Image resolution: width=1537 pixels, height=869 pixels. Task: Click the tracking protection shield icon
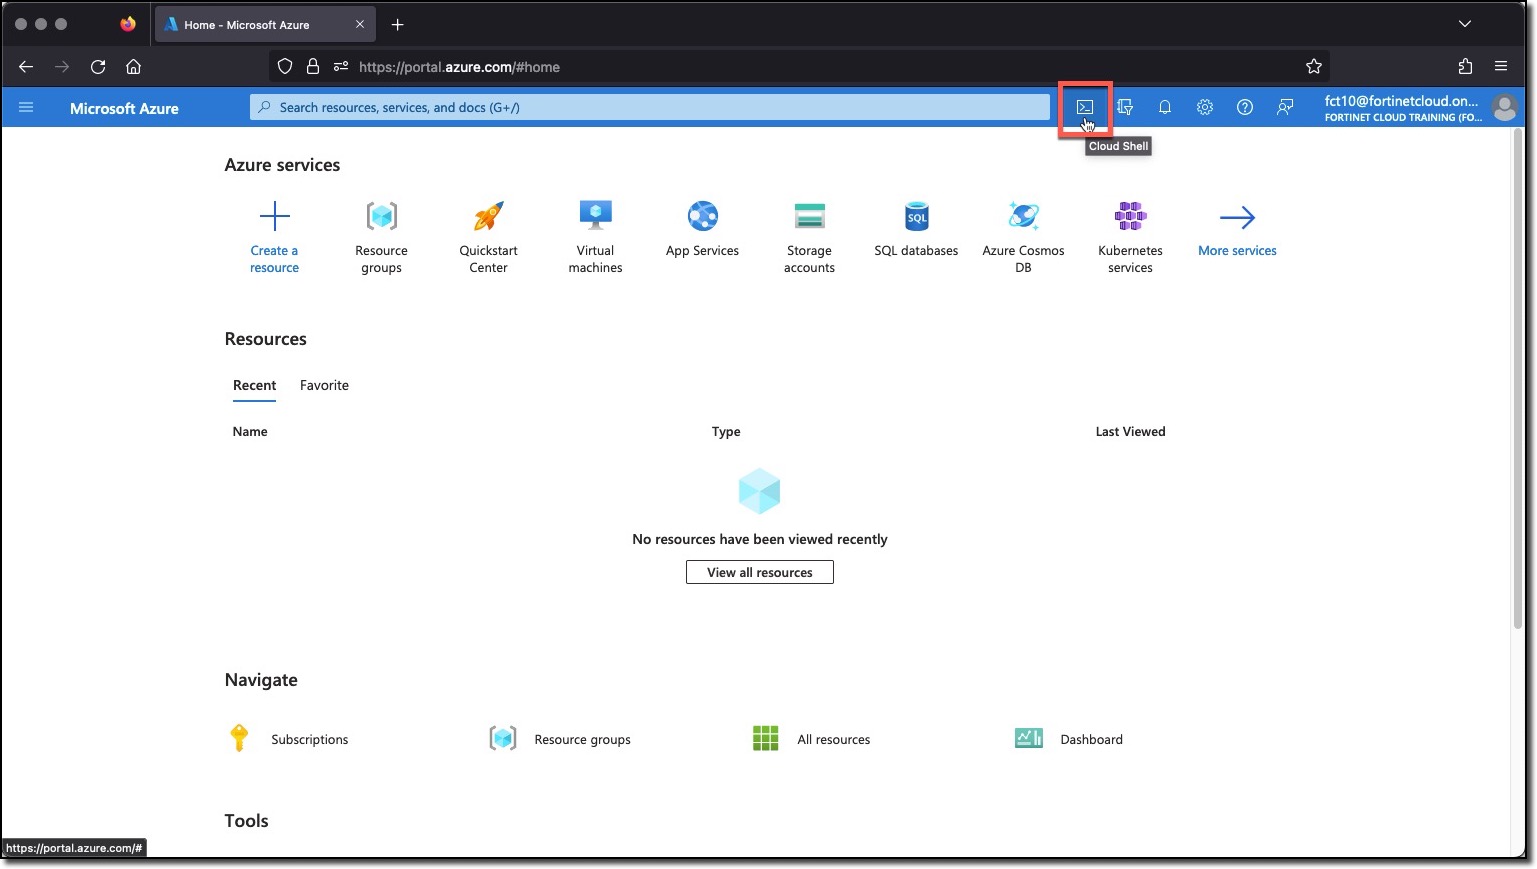click(x=285, y=67)
